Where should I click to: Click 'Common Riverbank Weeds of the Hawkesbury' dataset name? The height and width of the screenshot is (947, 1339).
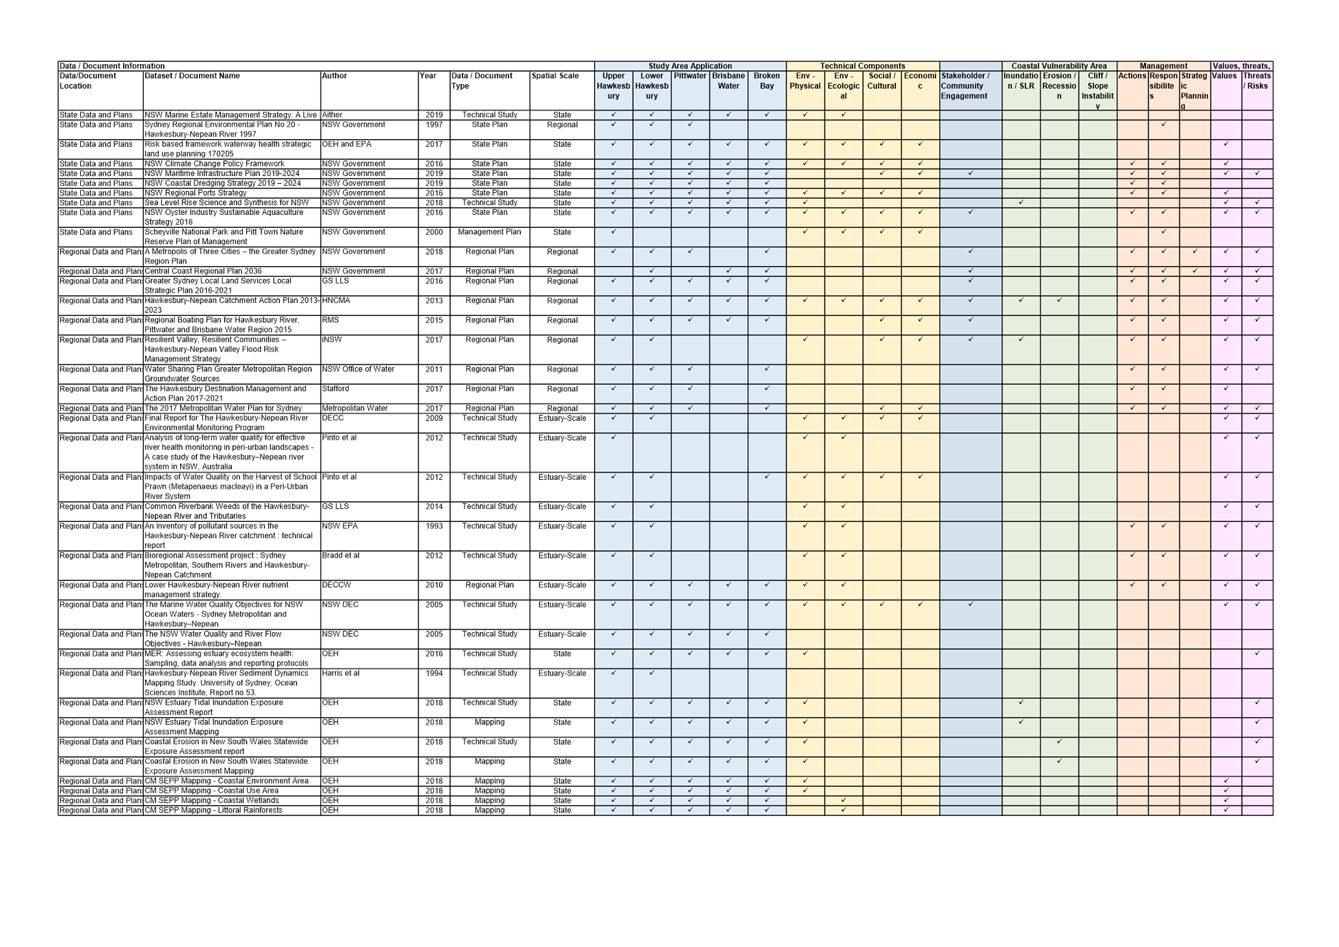point(231,511)
